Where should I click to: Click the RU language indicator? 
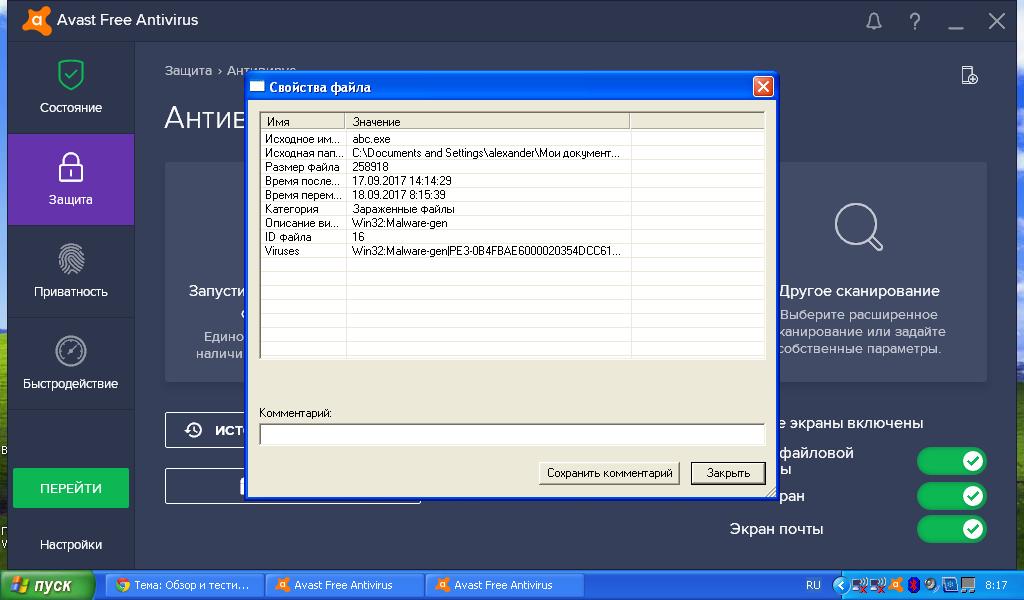tap(813, 585)
